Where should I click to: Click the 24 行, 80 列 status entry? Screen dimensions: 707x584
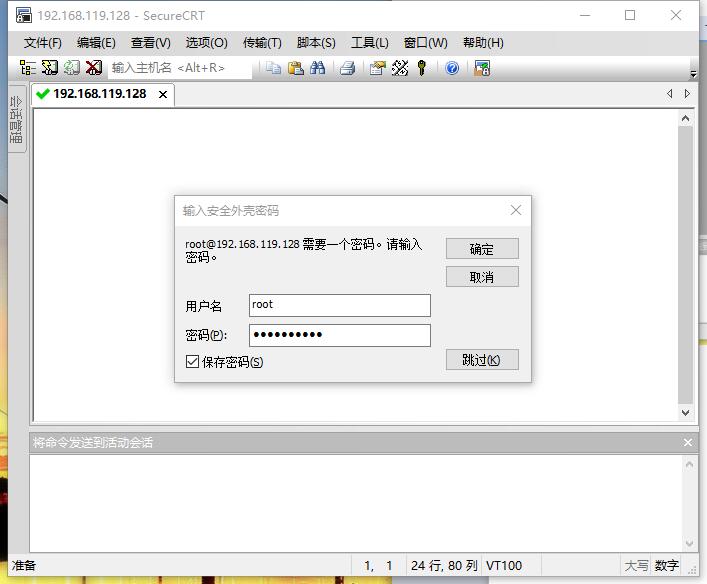[x=444, y=566]
